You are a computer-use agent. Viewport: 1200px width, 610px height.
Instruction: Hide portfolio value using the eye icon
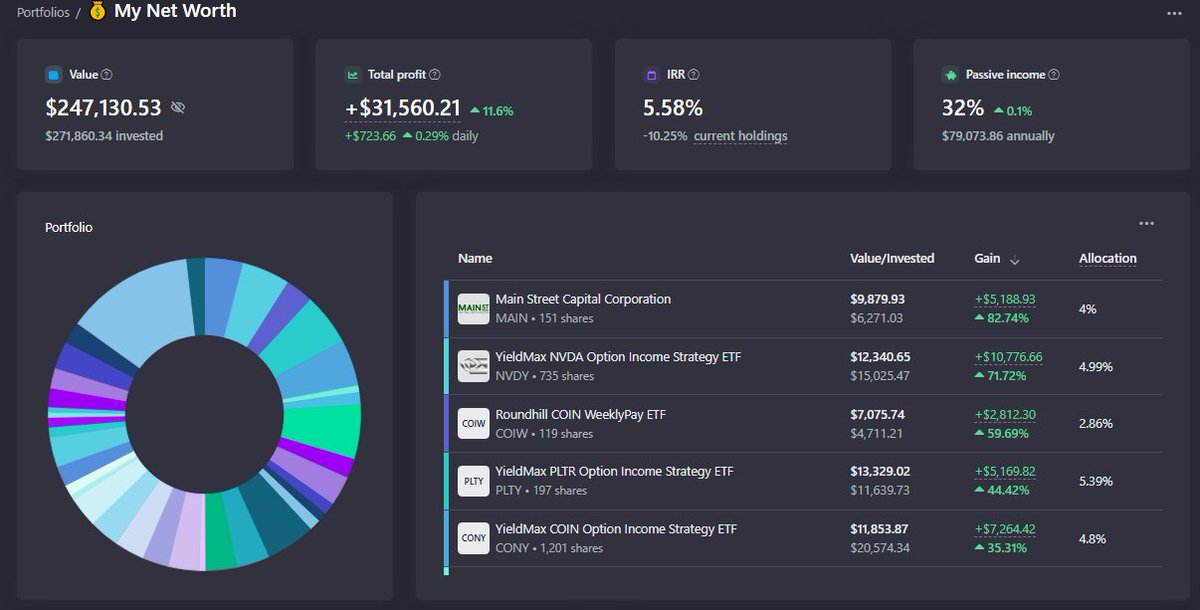tap(178, 108)
